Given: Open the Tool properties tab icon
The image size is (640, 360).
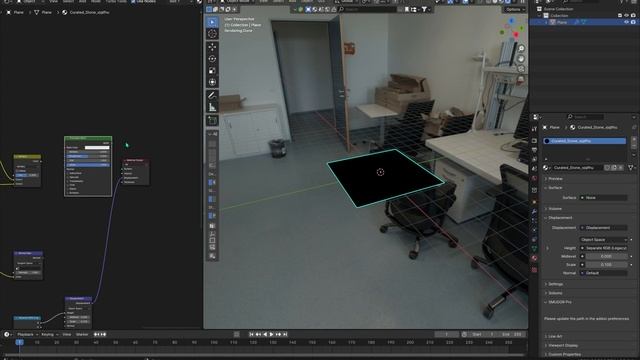Looking at the screenshot, I should [x=534, y=129].
